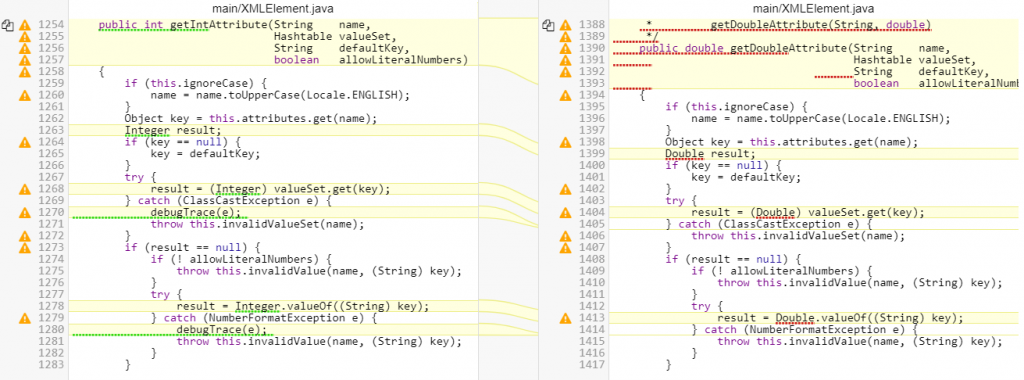This screenshot has height=380, width=1024.
Task: Click 'debugTrace(e);' on line 1280
Action: [x=222, y=330]
